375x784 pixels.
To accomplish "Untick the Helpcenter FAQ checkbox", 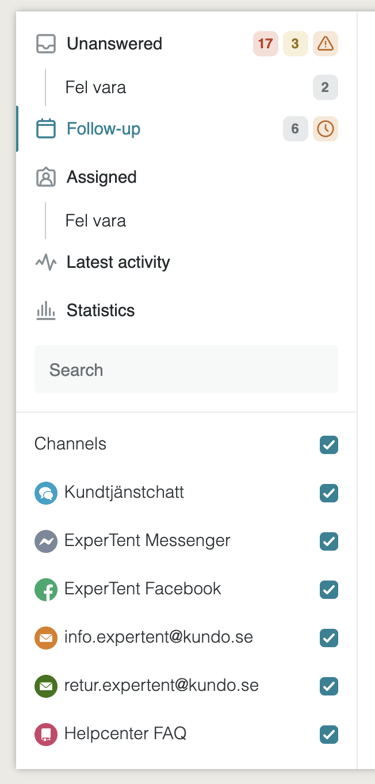I will click(x=328, y=734).
